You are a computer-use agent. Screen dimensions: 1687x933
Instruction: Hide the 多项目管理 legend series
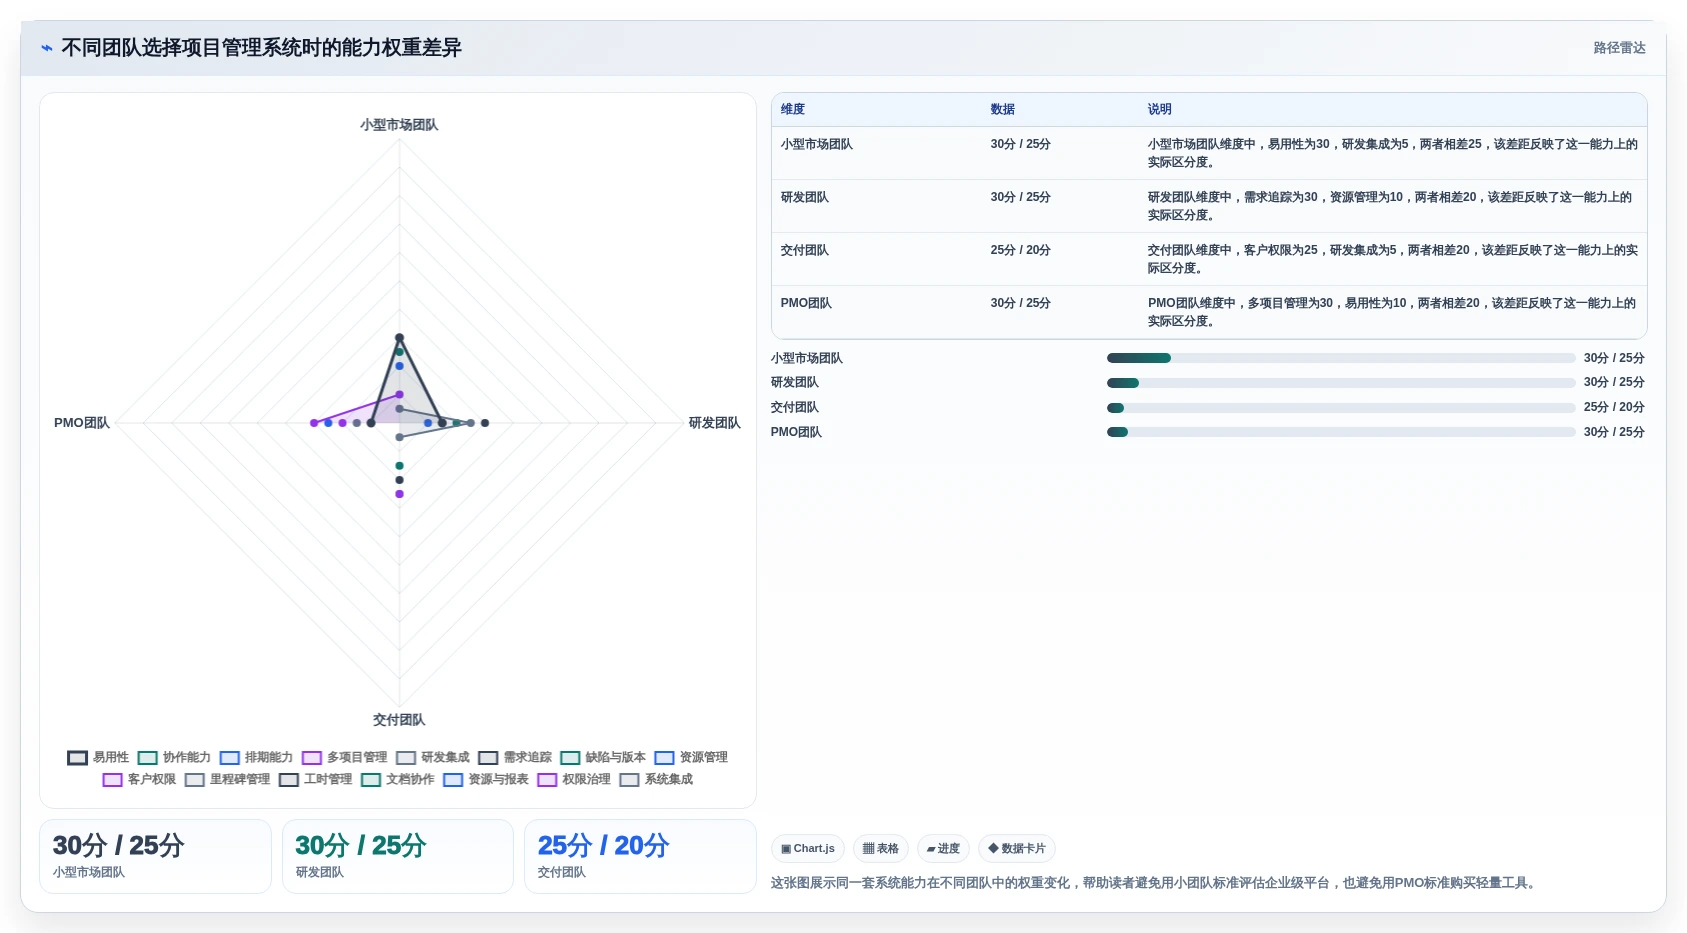(x=344, y=757)
